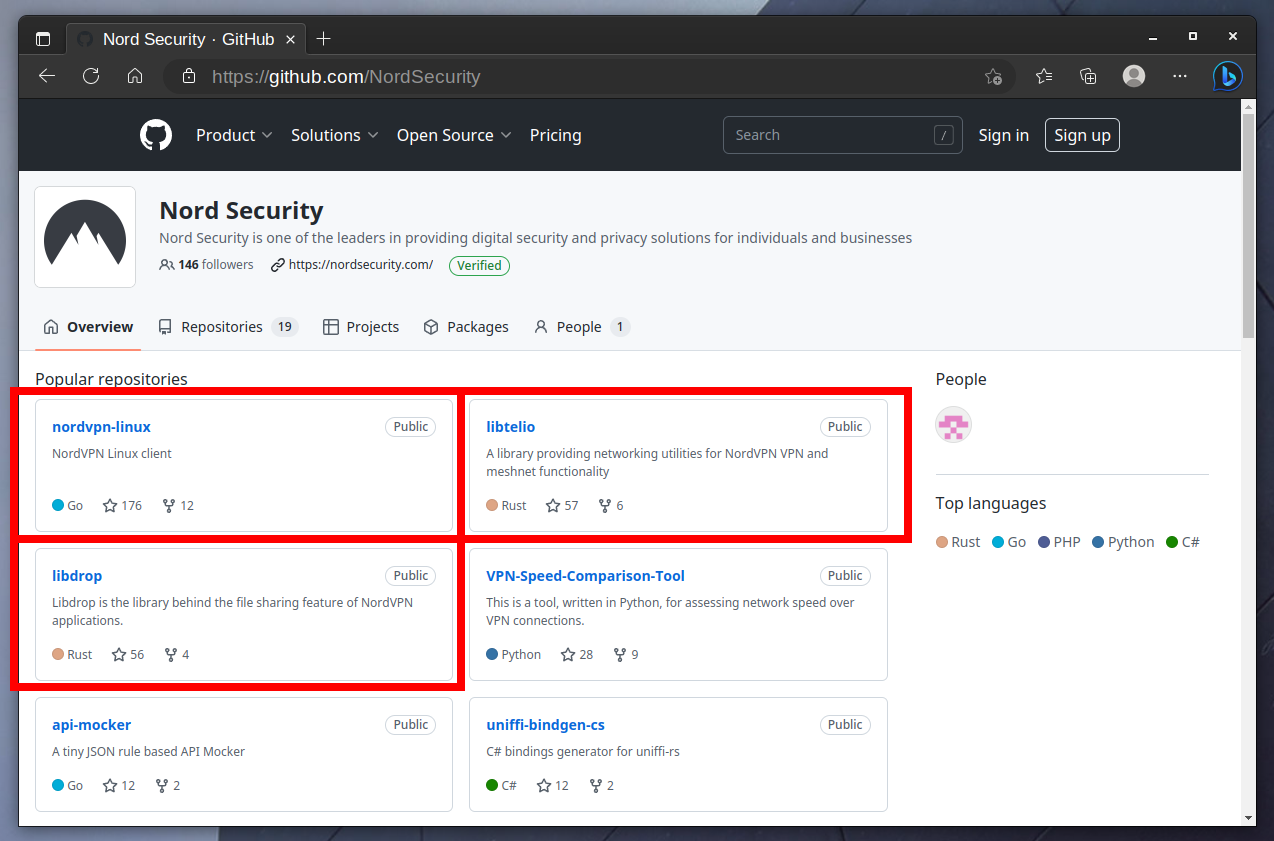The height and width of the screenshot is (841, 1274).
Task: Open the 146 followers link
Action: click(x=207, y=265)
